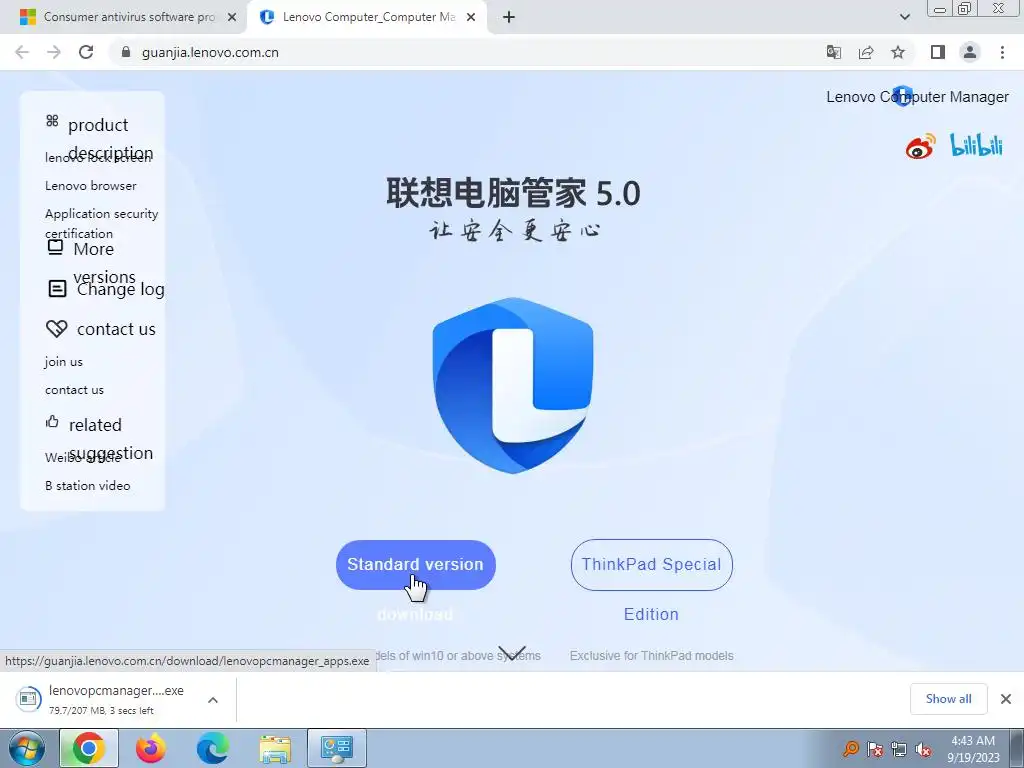Screen dimensions: 1024x768
Task: Toggle the browser side panel
Action: [938, 52]
